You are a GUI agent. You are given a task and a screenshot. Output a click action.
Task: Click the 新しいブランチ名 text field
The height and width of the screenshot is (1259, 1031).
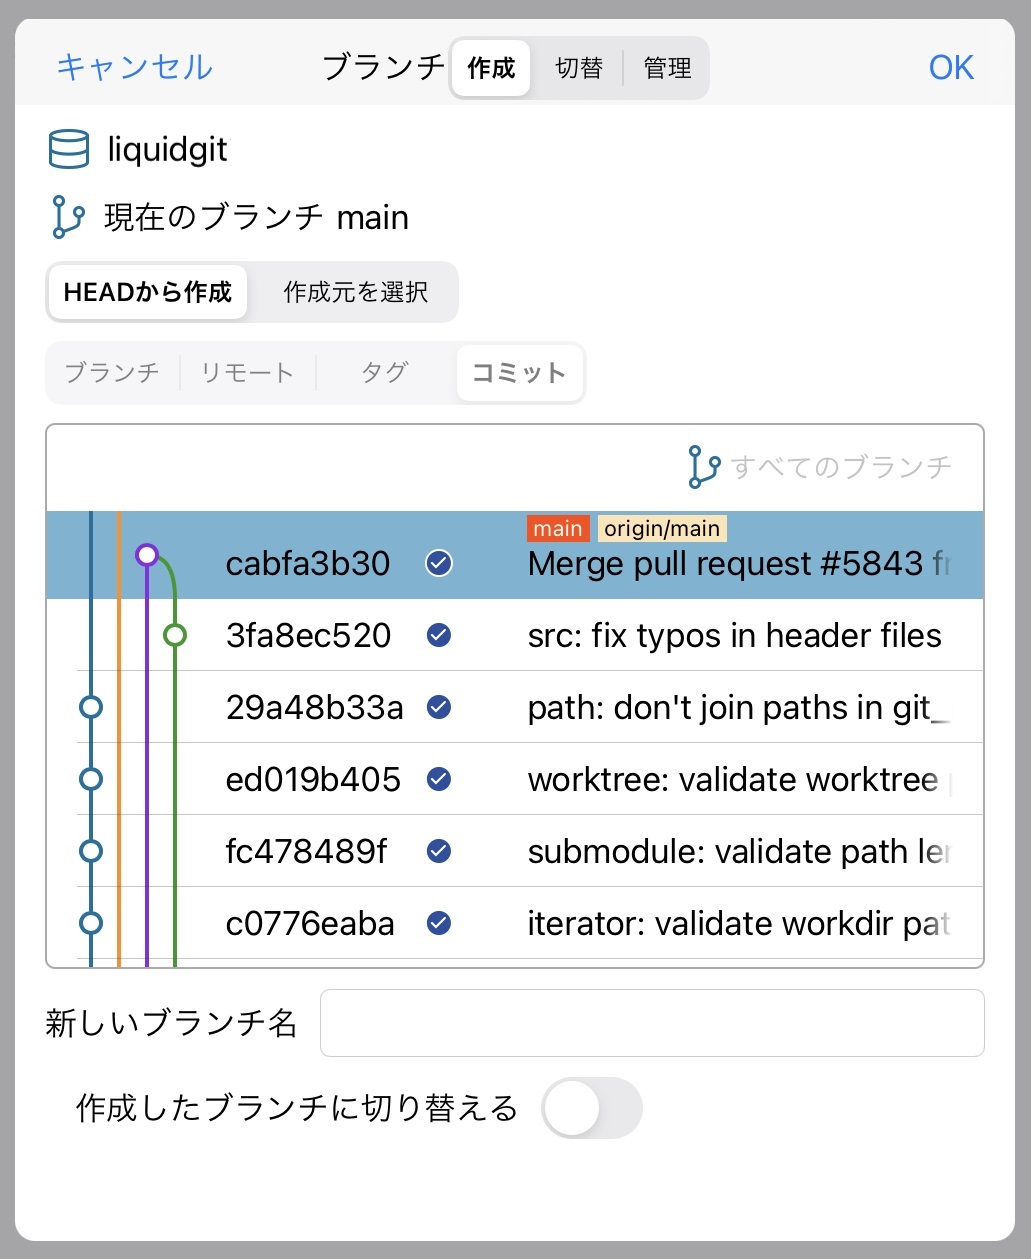click(x=651, y=1023)
